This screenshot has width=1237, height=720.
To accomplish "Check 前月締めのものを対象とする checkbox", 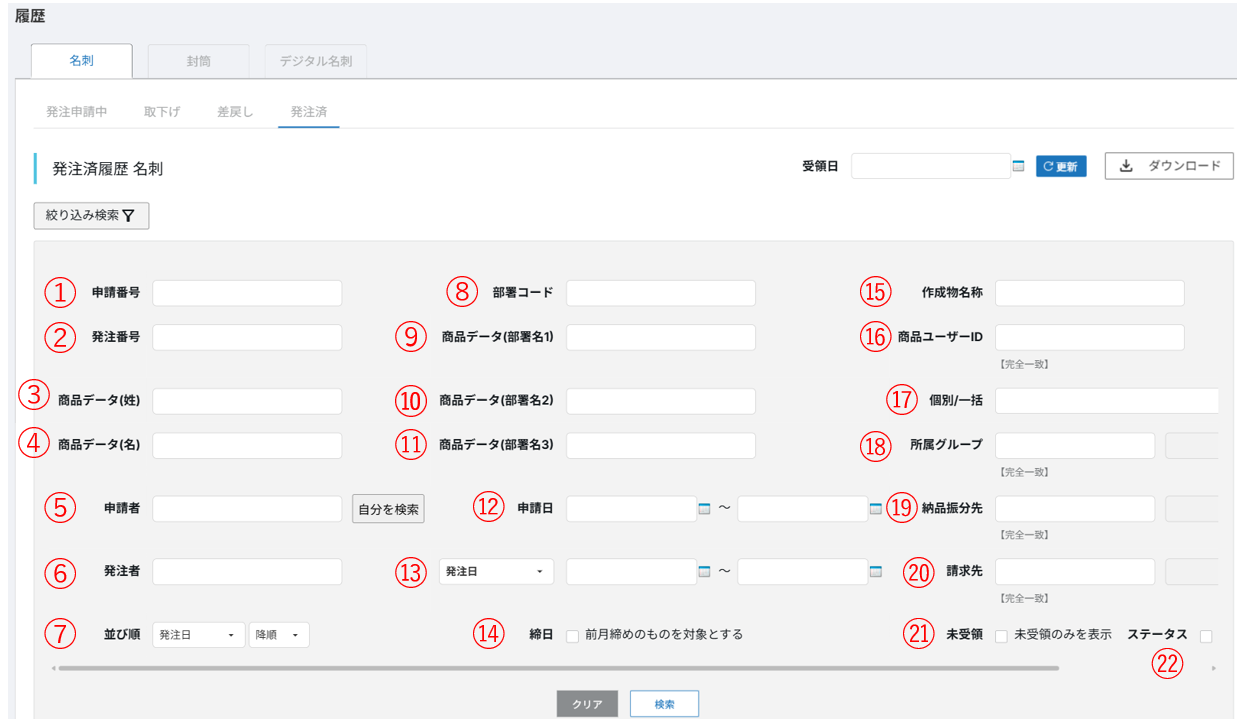I will pos(573,635).
